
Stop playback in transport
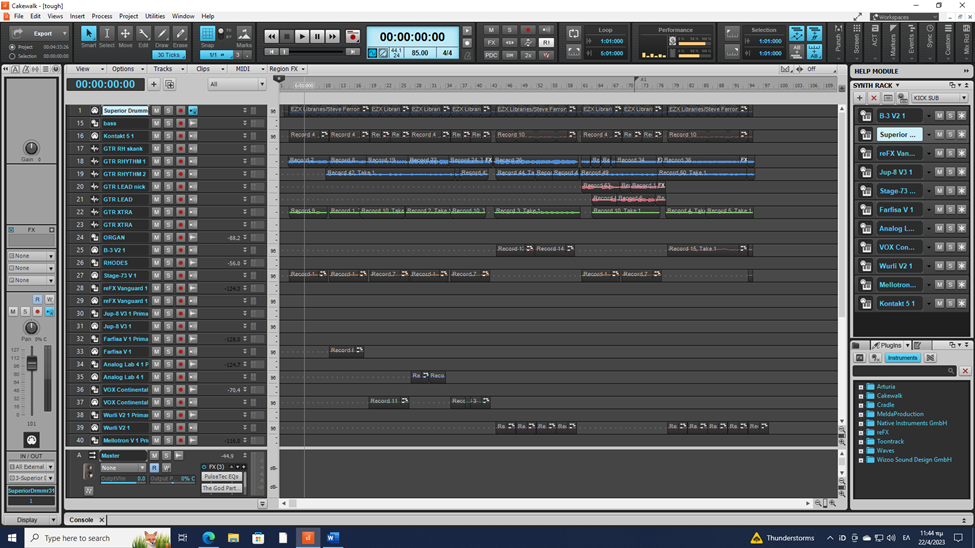coord(287,37)
